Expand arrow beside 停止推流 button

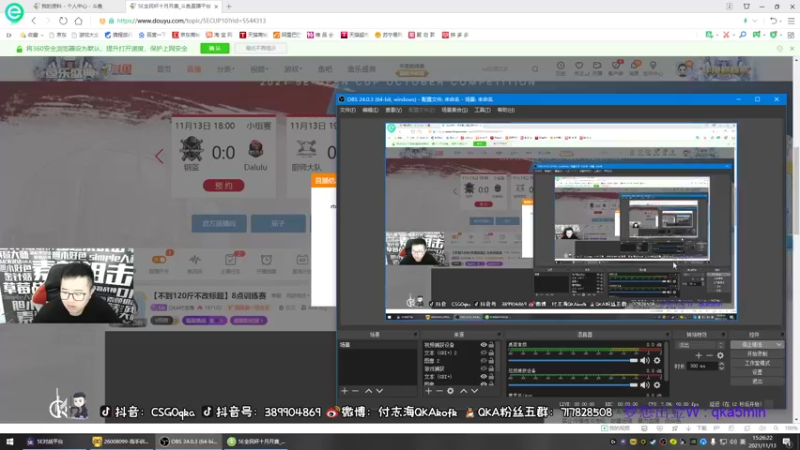click(x=779, y=345)
